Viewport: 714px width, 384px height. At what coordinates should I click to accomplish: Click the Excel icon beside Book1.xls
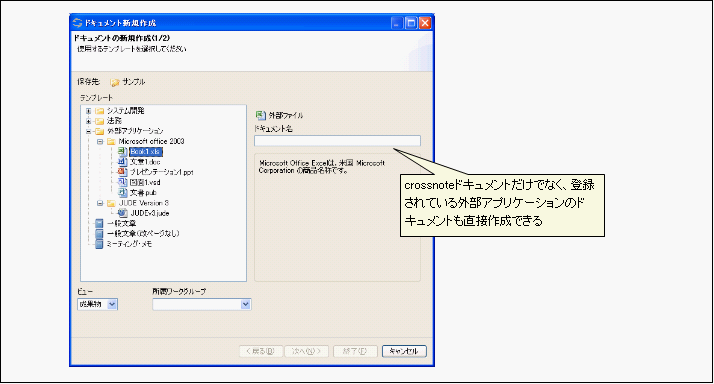click(122, 151)
